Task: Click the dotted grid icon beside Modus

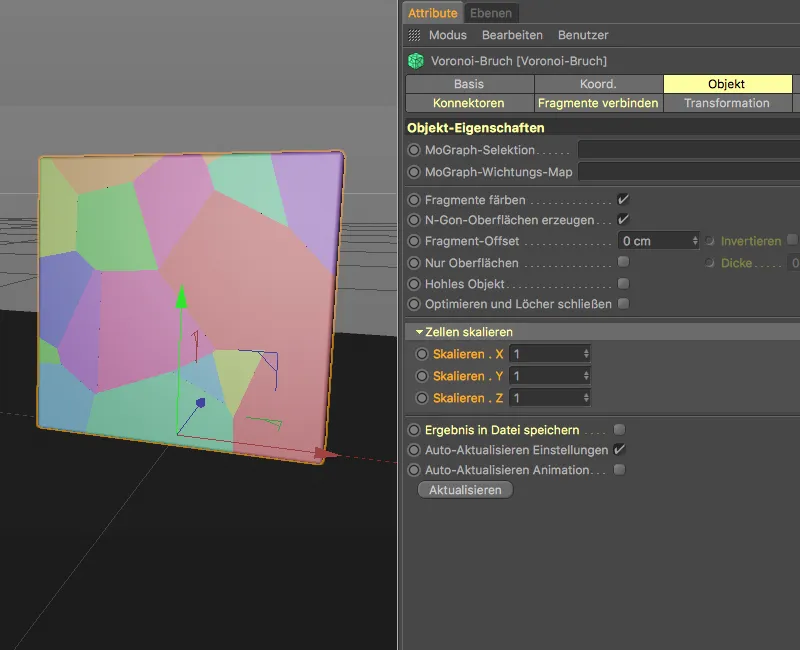Action: pyautogui.click(x=414, y=35)
